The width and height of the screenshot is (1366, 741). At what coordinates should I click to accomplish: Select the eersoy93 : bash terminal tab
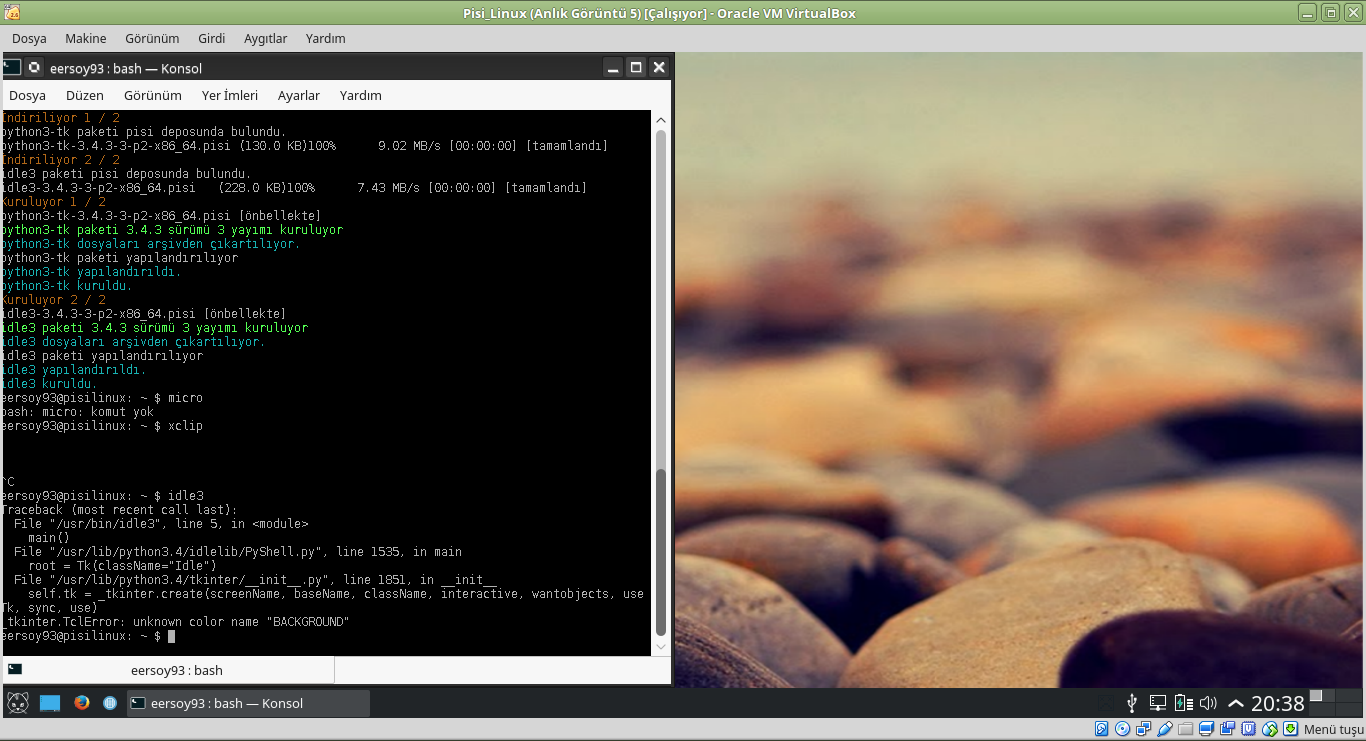pos(167,670)
